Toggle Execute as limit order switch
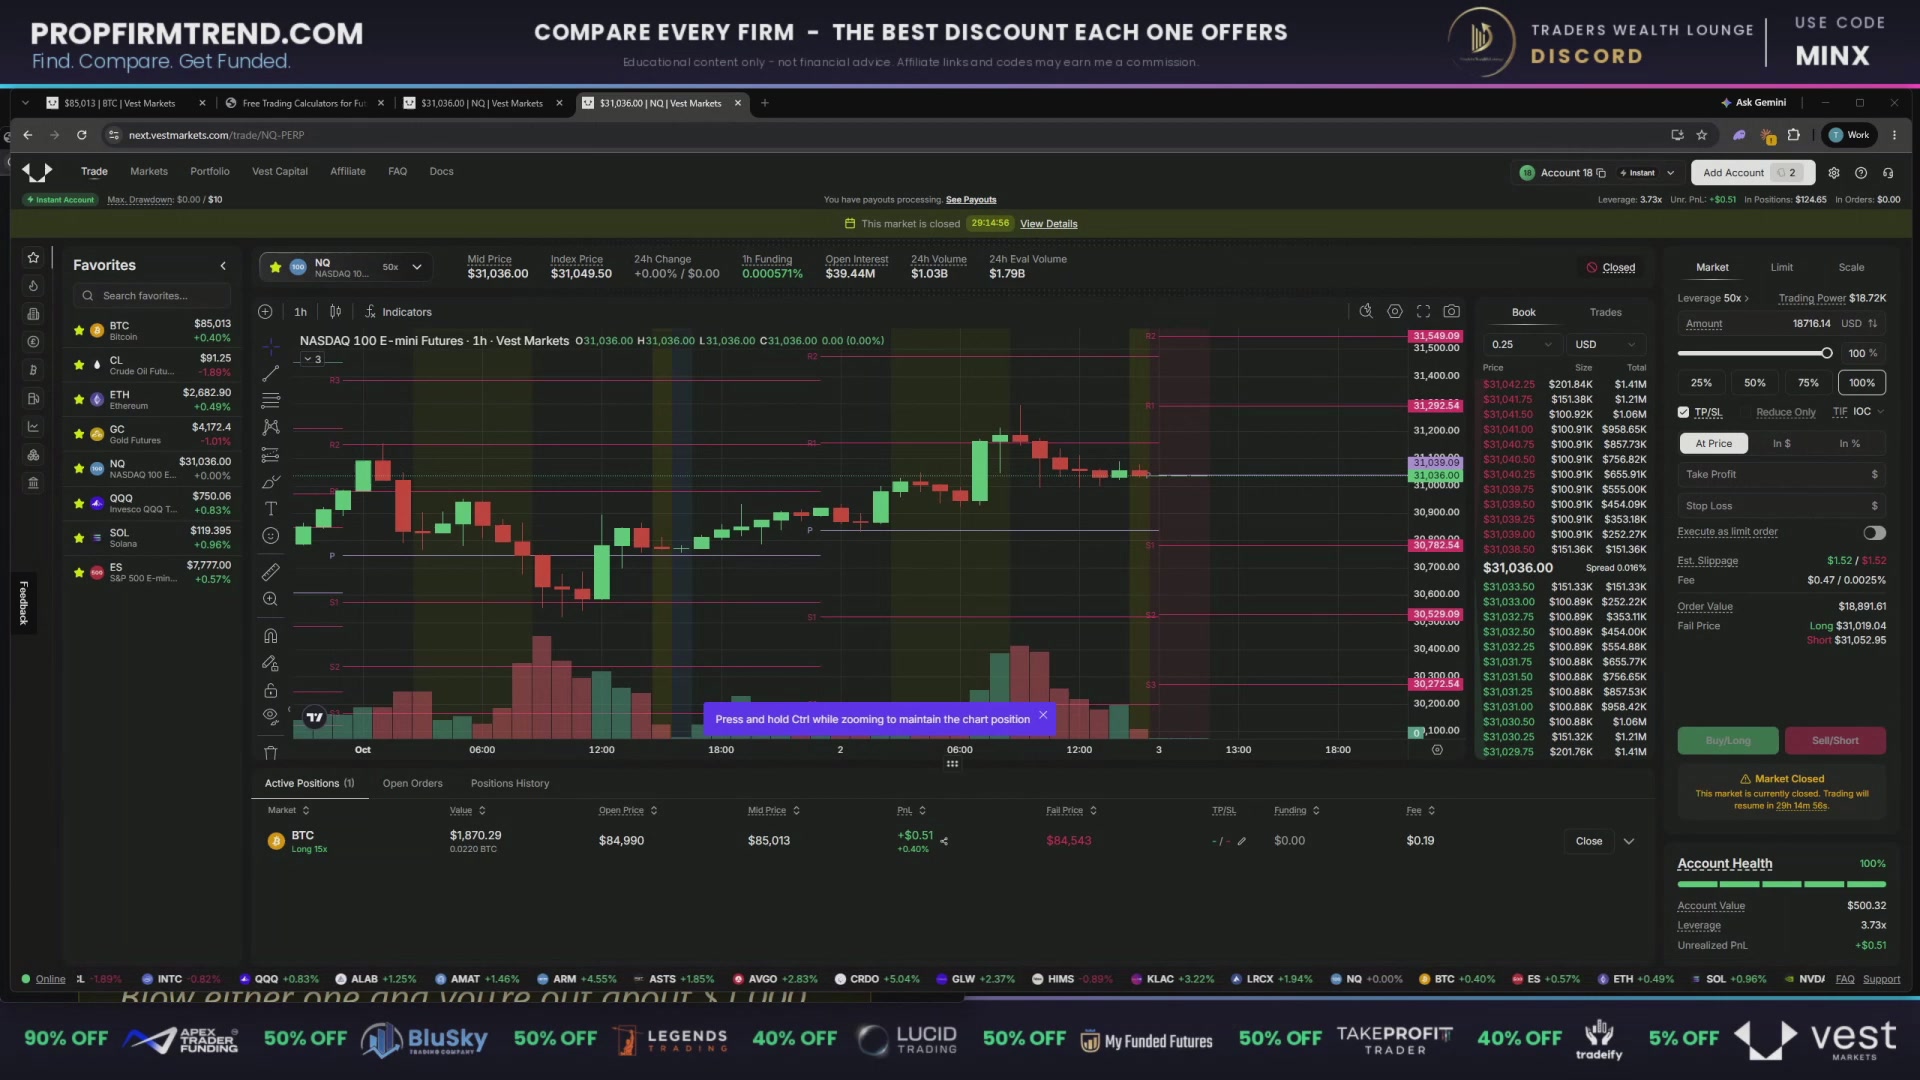The width and height of the screenshot is (1920, 1080). pos(1874,533)
